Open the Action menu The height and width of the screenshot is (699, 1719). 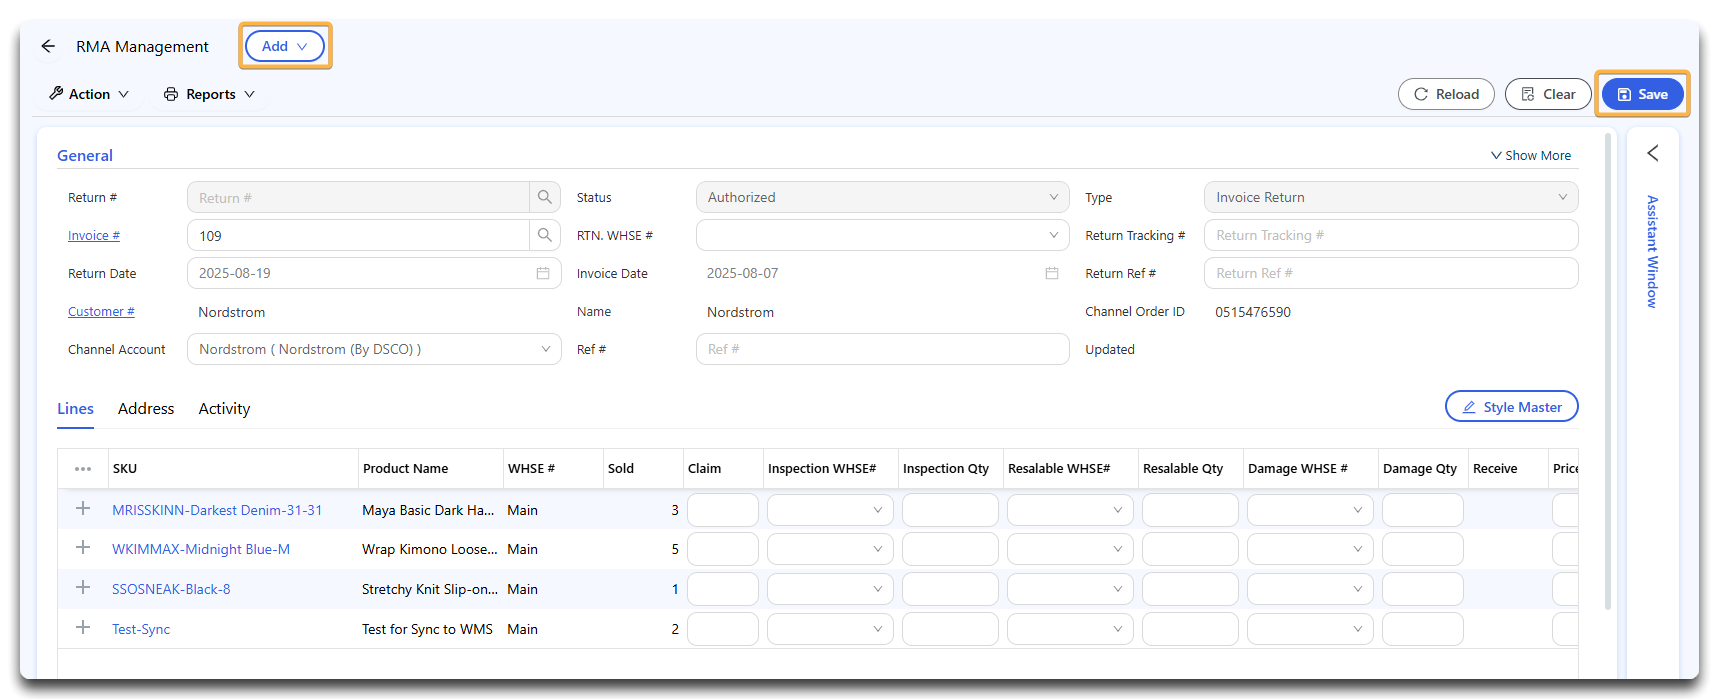click(89, 94)
